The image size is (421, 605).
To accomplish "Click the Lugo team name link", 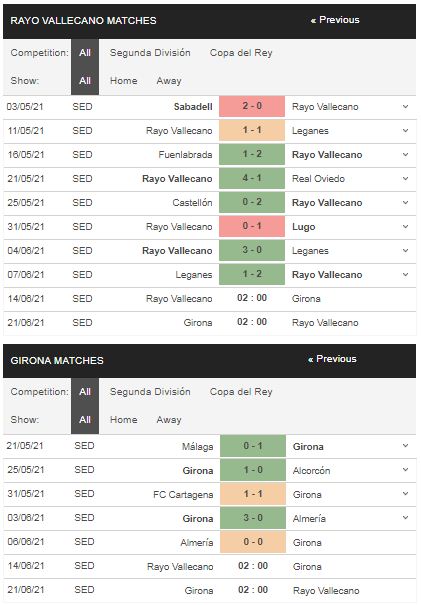I will tap(304, 227).
